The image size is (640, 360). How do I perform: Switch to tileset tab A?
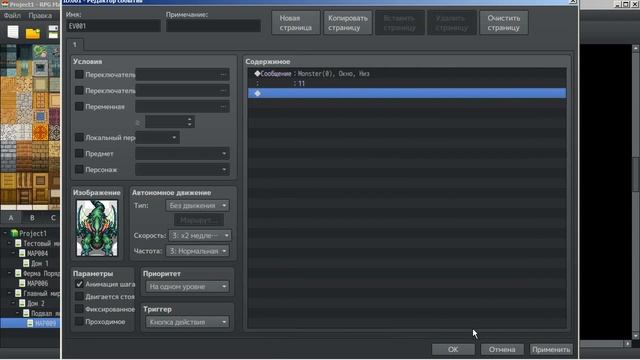tap(11, 218)
